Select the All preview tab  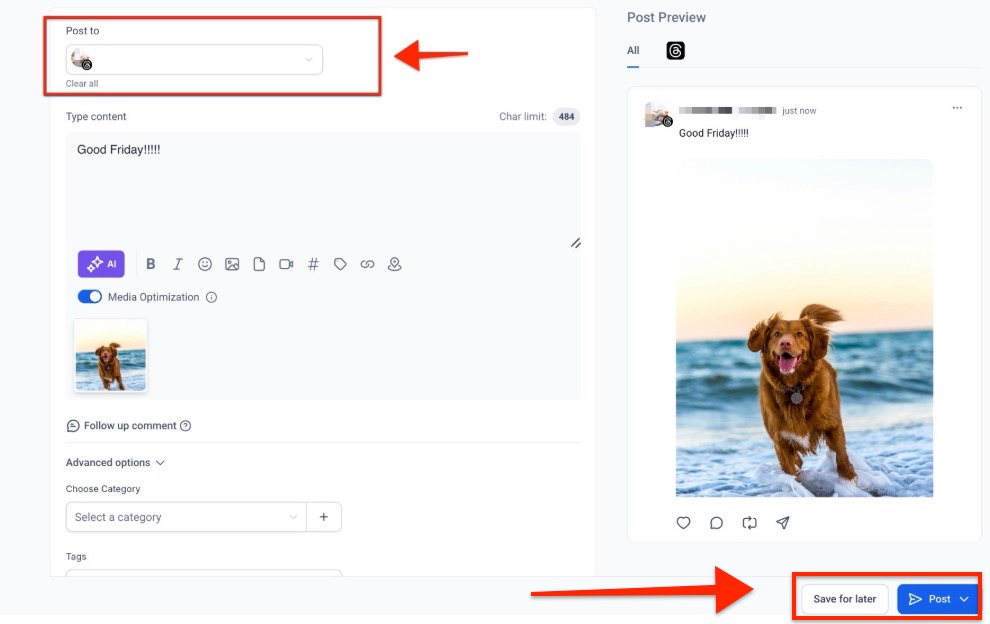(x=633, y=51)
